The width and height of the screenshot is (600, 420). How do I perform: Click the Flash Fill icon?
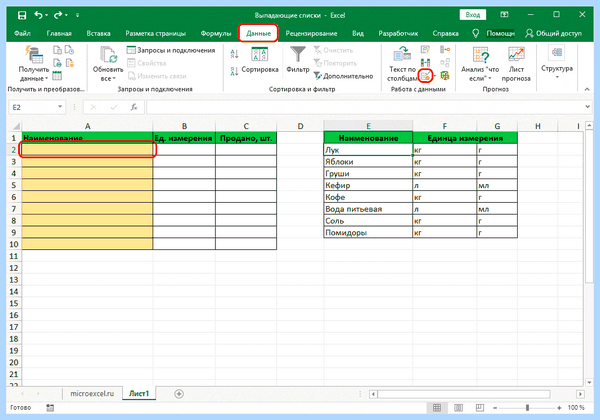[425, 50]
